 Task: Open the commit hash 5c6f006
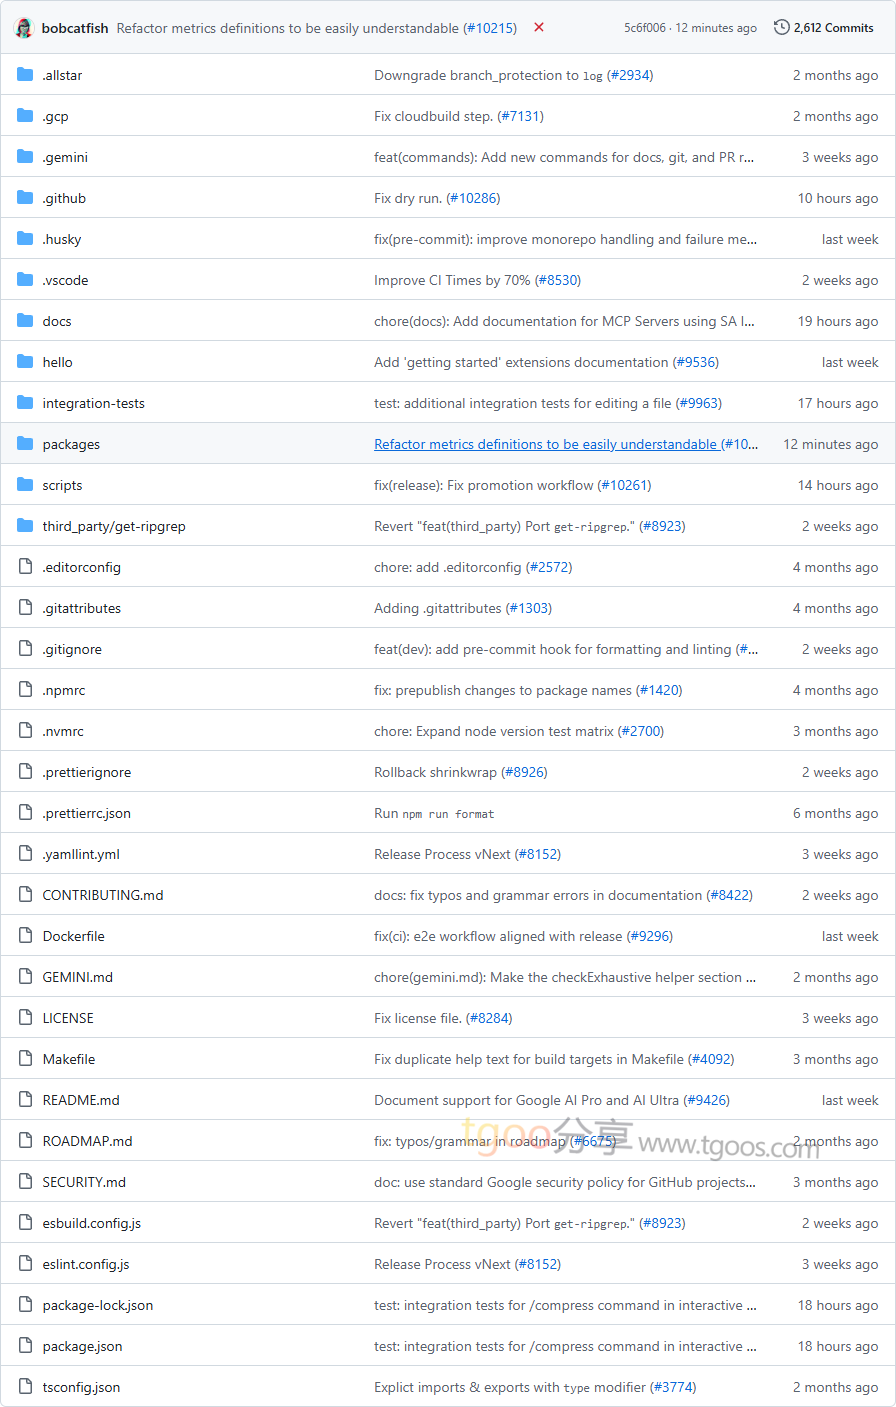[x=644, y=28]
